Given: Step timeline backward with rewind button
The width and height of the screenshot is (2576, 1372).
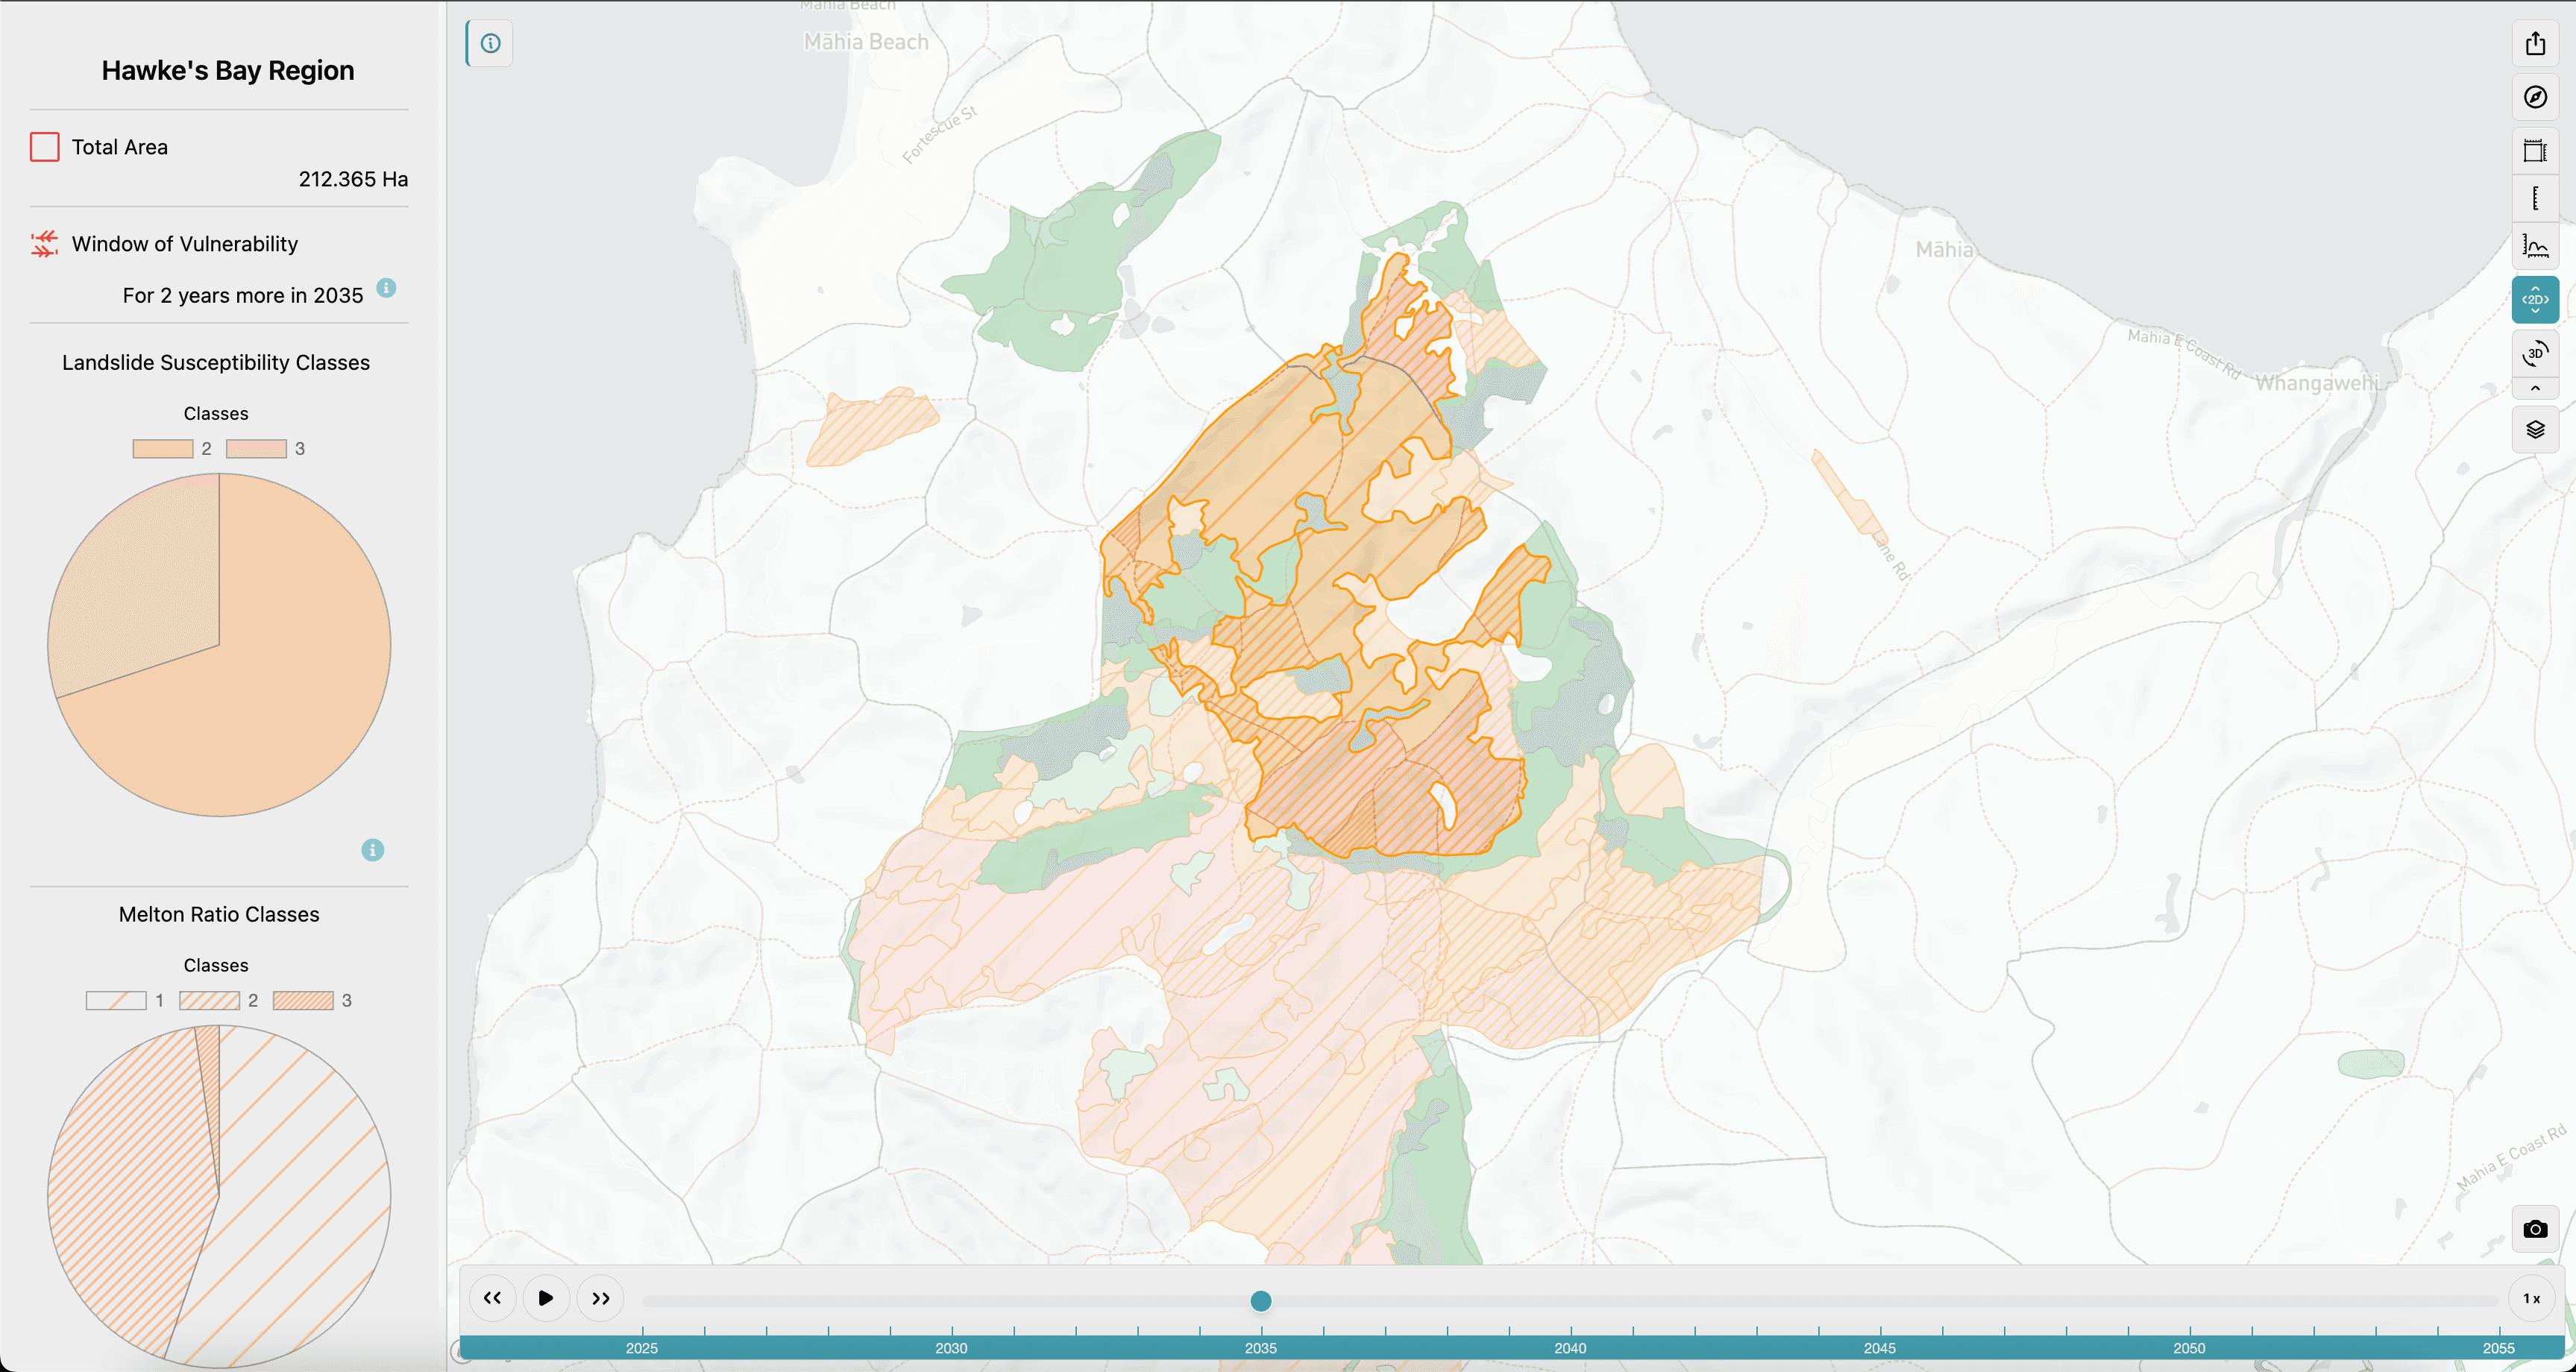Looking at the screenshot, I should 492,1298.
